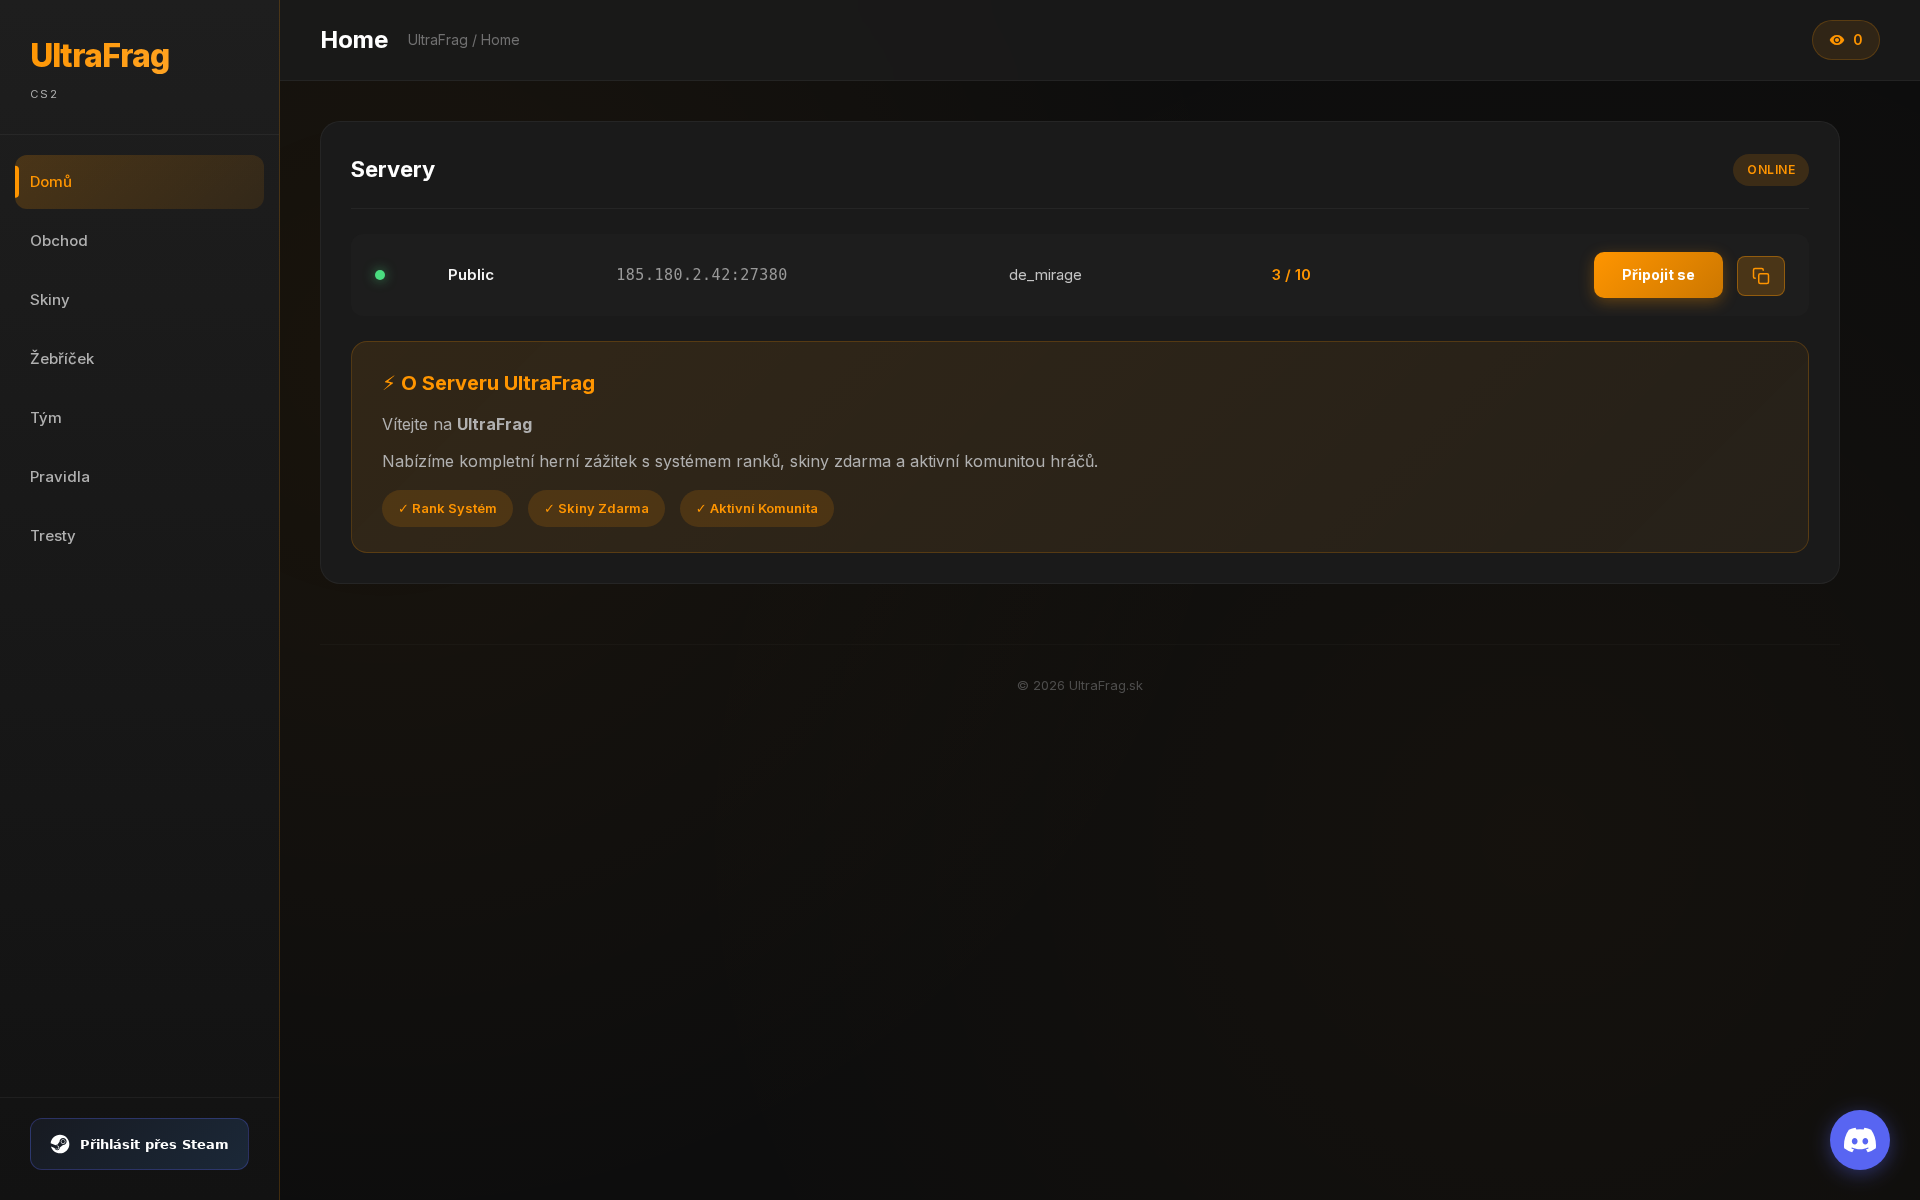Click the checkmark on Rank Systém badge
1920x1200 pixels.
tap(403, 508)
